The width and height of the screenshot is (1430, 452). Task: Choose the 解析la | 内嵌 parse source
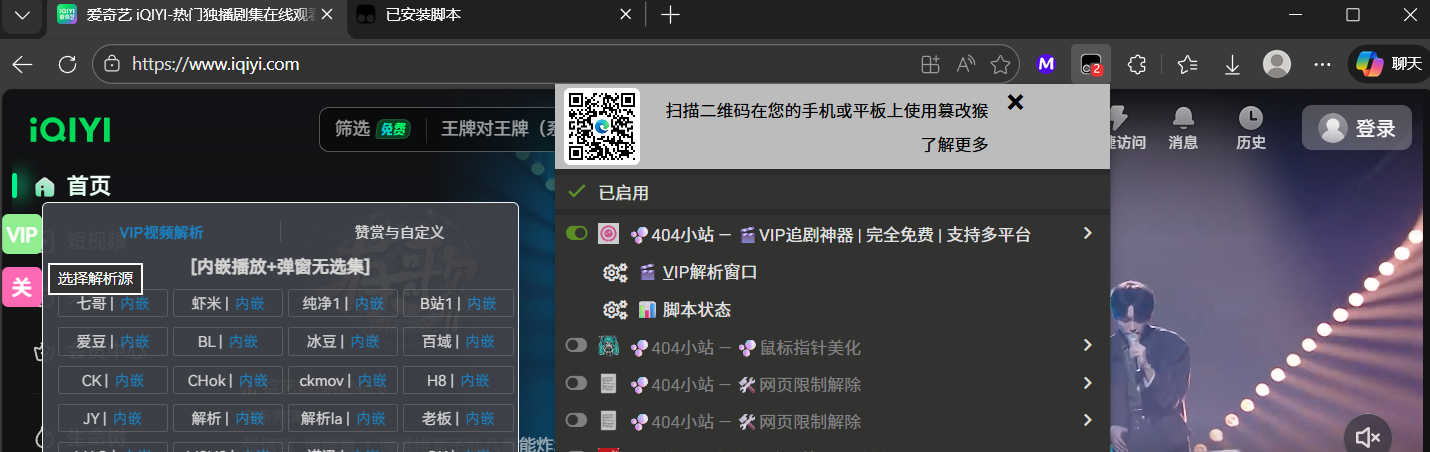coord(343,418)
